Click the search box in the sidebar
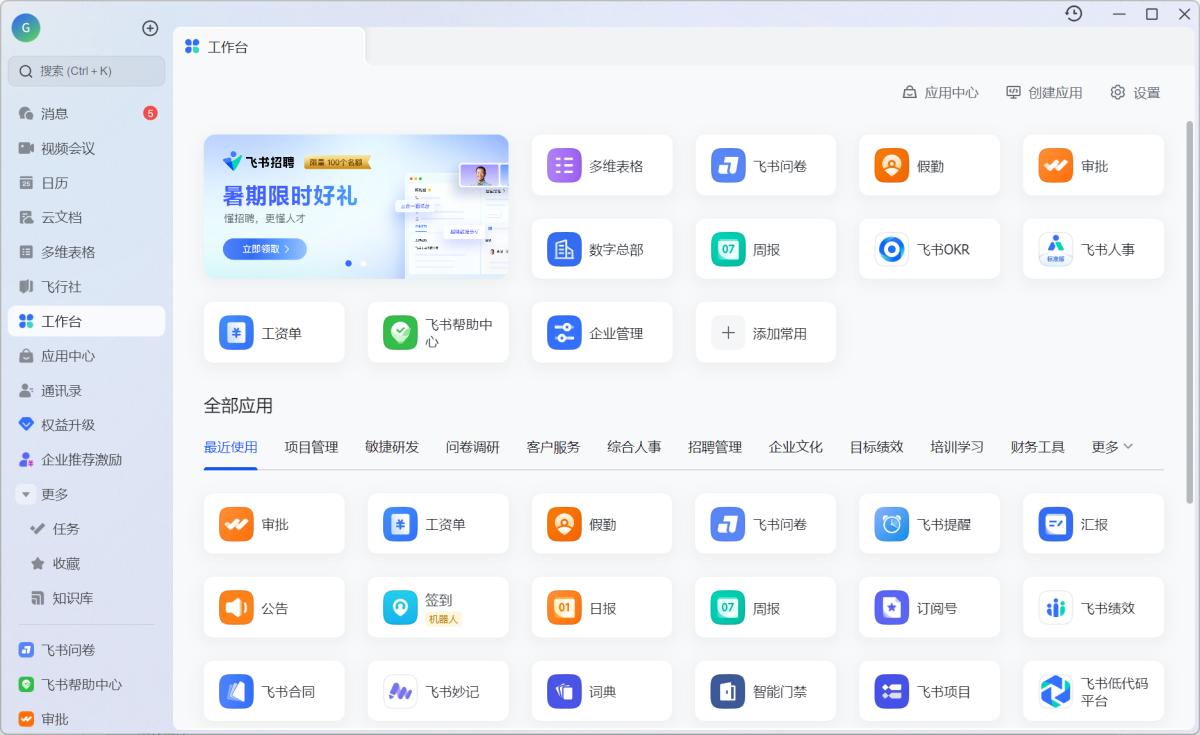The height and width of the screenshot is (735, 1200). pyautogui.click(x=86, y=71)
